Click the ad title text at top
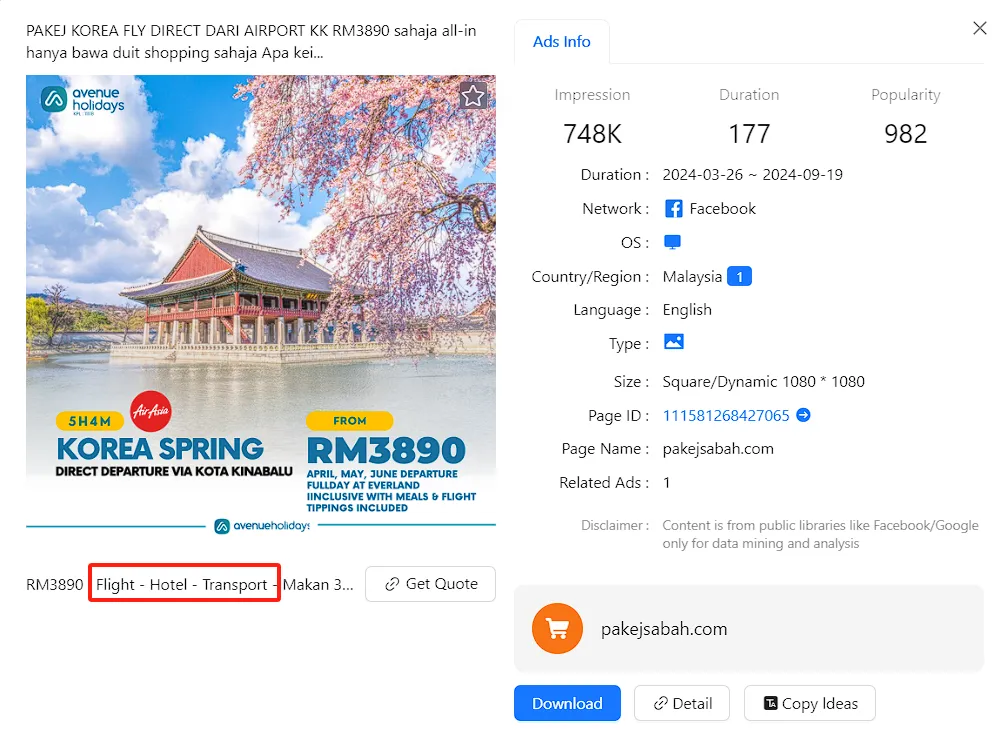This screenshot has width=1004, height=731. pos(251,41)
